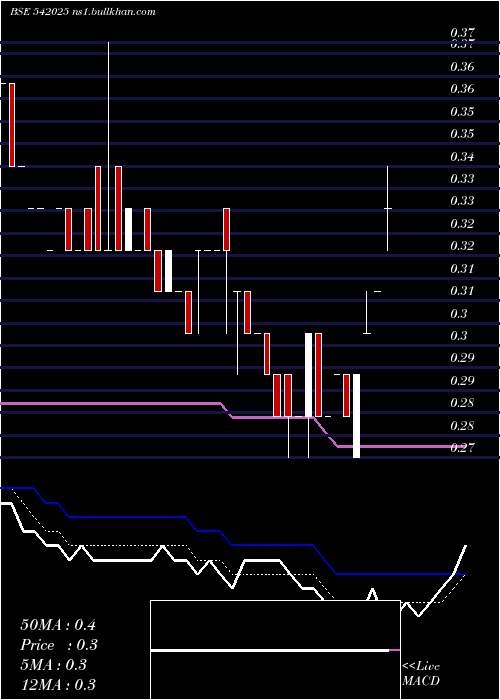The width and height of the screenshot is (500, 700).
Task: Click the 0.34 price axis label
Action: coord(462,157)
